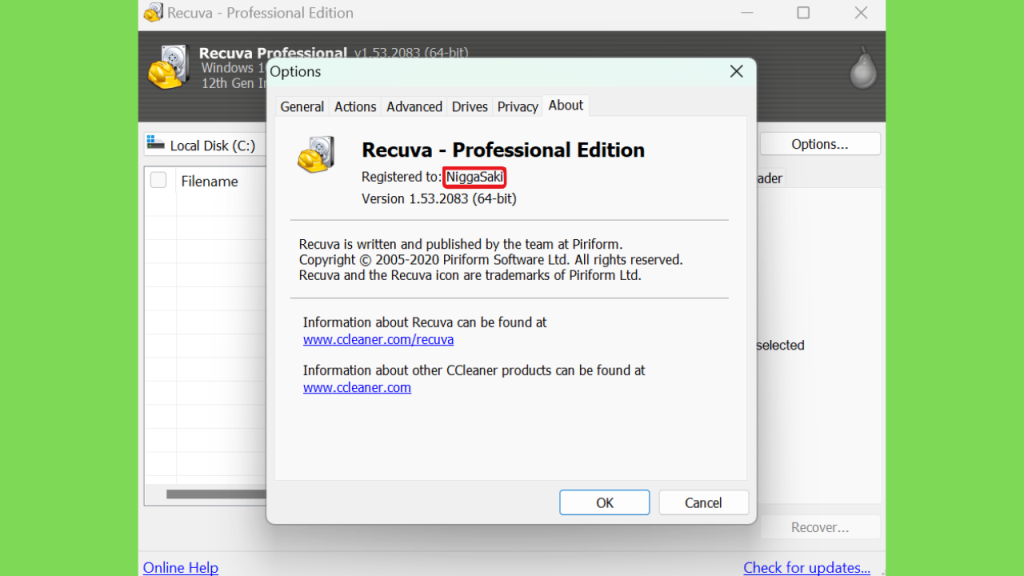Click the Recuva hard-hat icon in About tab
Image resolution: width=1024 pixels, height=576 pixels.
coord(316,154)
